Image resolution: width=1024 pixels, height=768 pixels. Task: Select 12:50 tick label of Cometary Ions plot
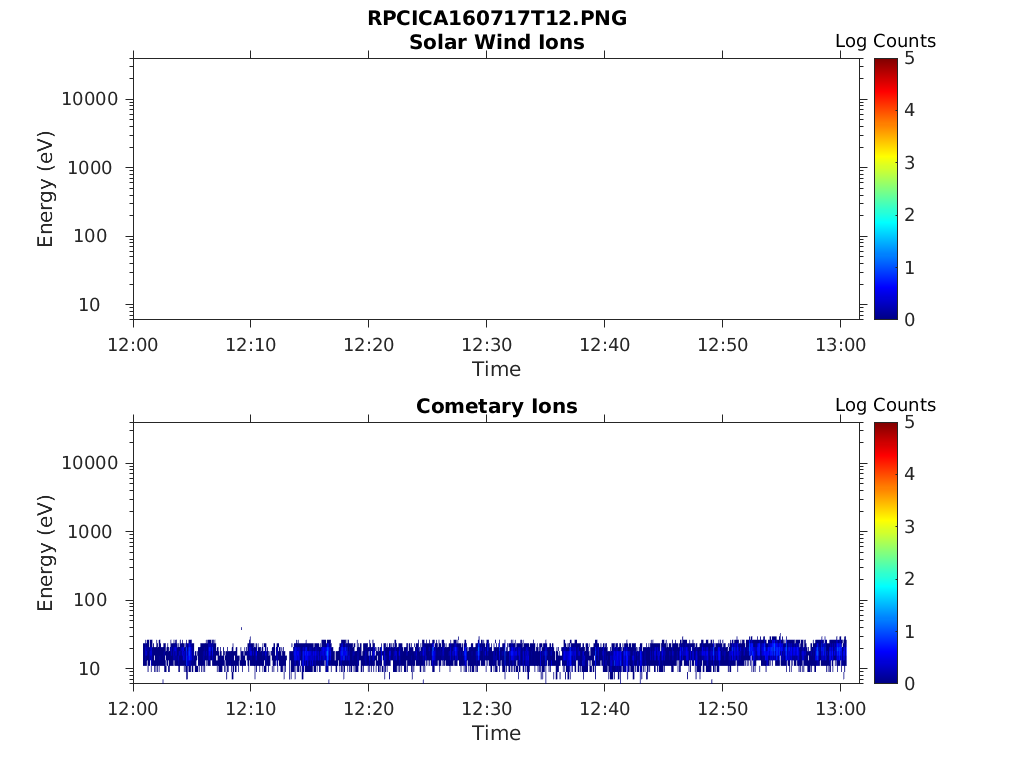(x=722, y=709)
